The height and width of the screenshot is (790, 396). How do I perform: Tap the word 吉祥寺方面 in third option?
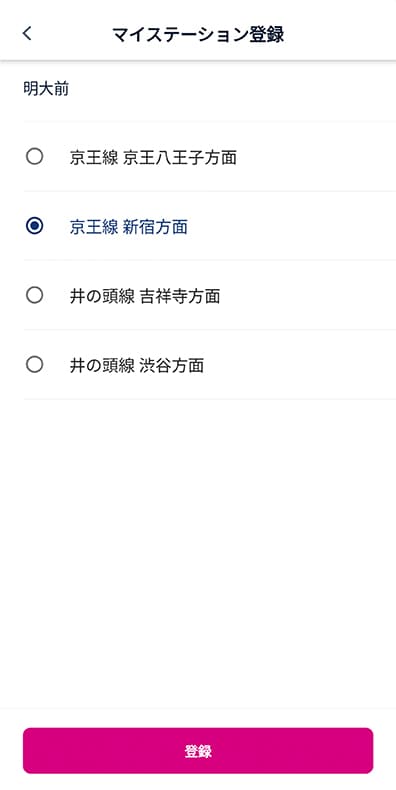click(x=180, y=296)
